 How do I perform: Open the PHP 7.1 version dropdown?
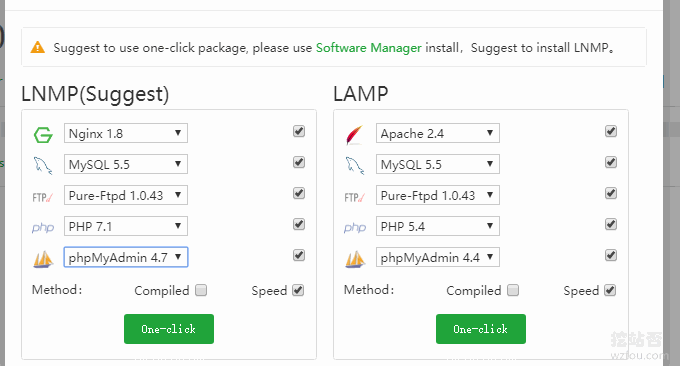(126, 226)
